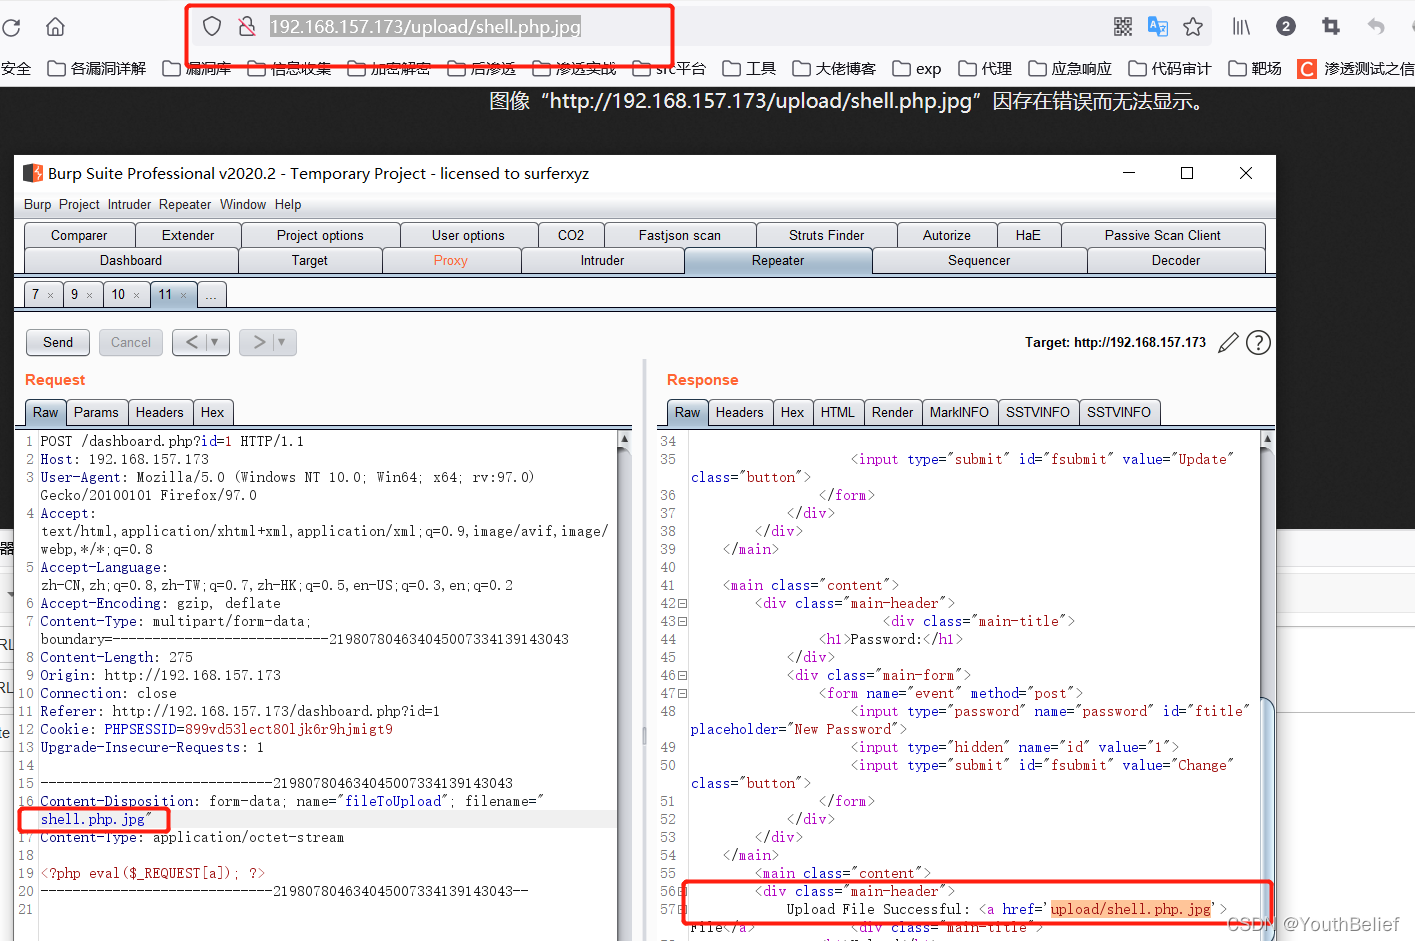The image size is (1415, 941).
Task: Open the Intruder menu
Action: (129, 204)
